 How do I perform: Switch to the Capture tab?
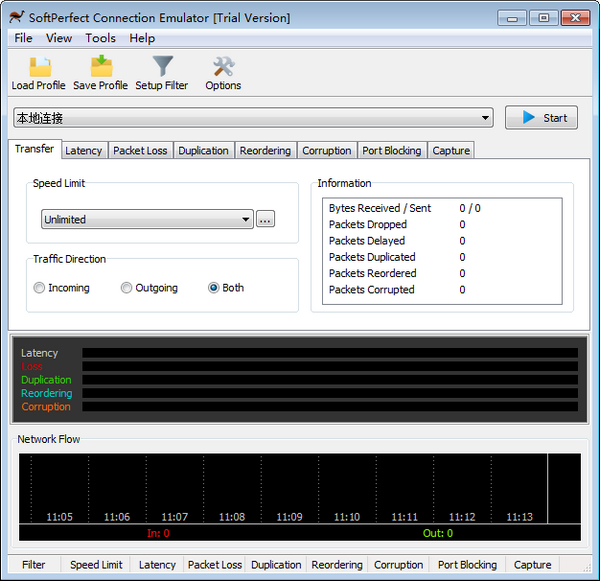[451, 150]
